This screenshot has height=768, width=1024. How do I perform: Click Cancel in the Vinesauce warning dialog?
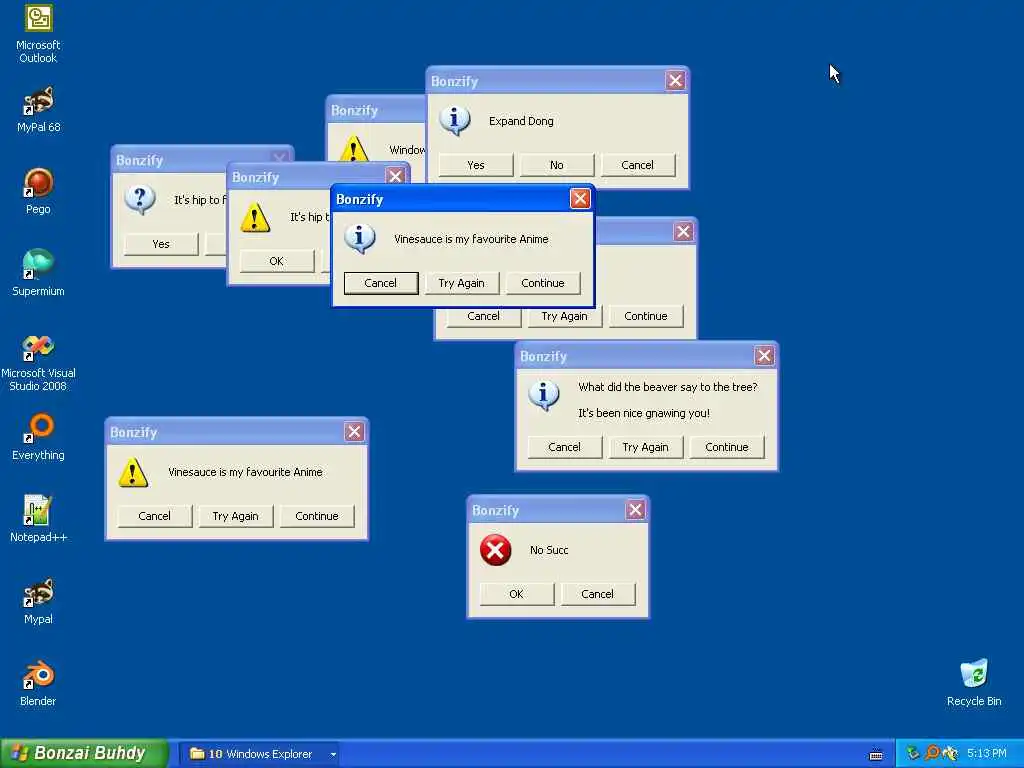[x=155, y=516]
